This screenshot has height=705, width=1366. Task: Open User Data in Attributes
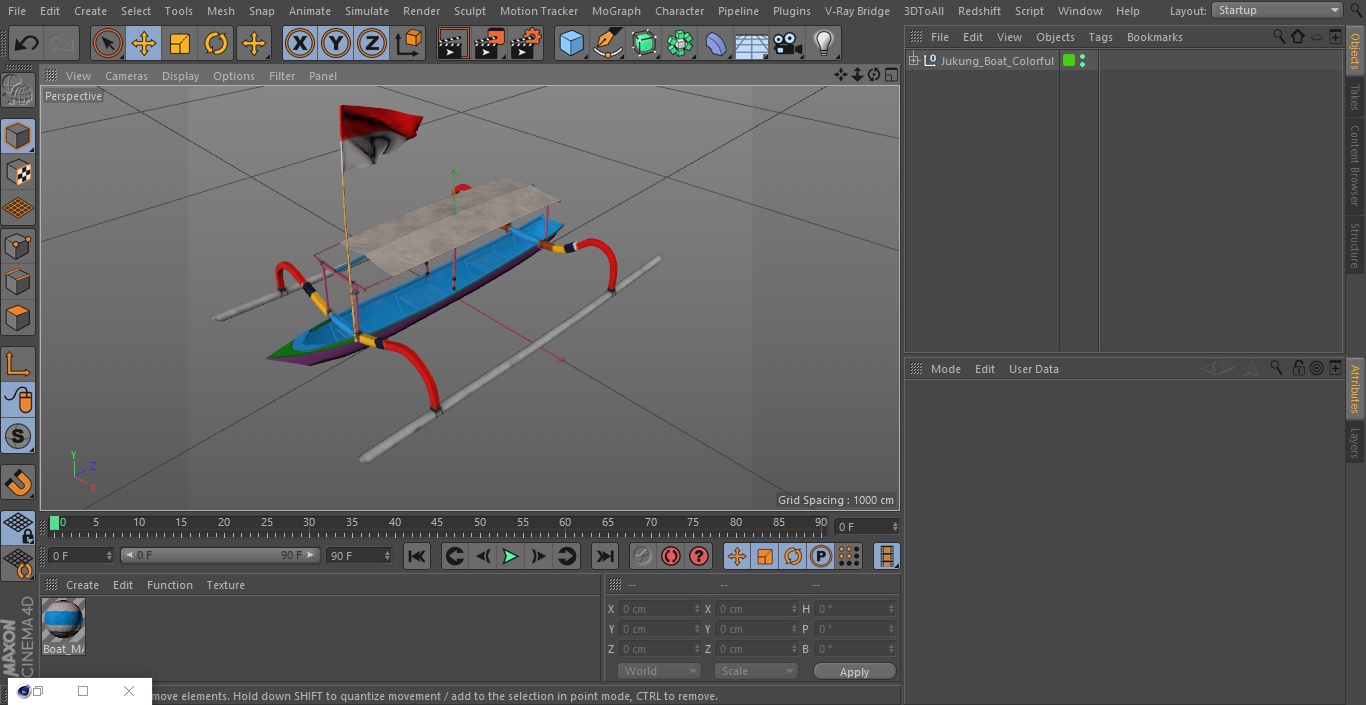click(x=1033, y=369)
